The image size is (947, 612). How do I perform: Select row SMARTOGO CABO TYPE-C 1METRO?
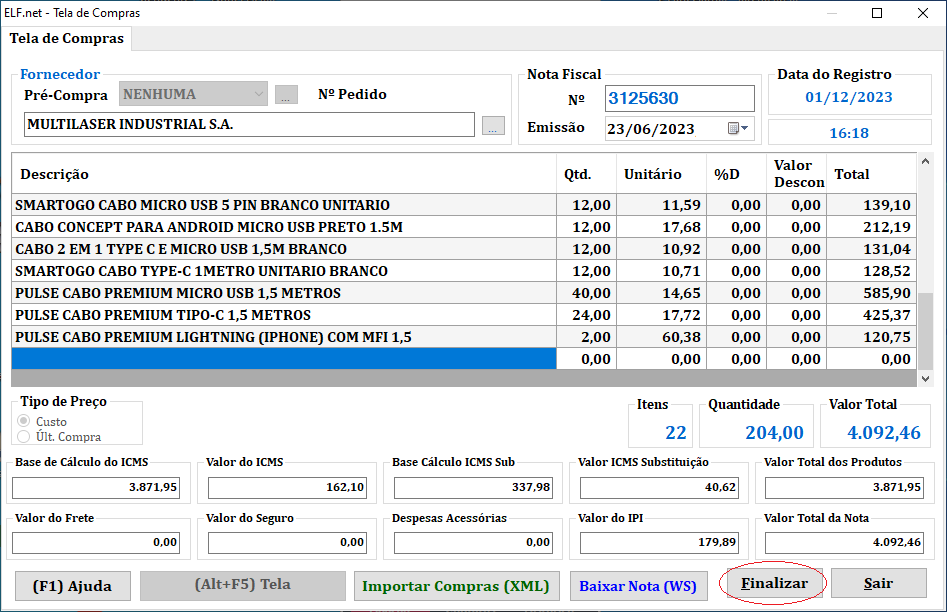click(464, 271)
